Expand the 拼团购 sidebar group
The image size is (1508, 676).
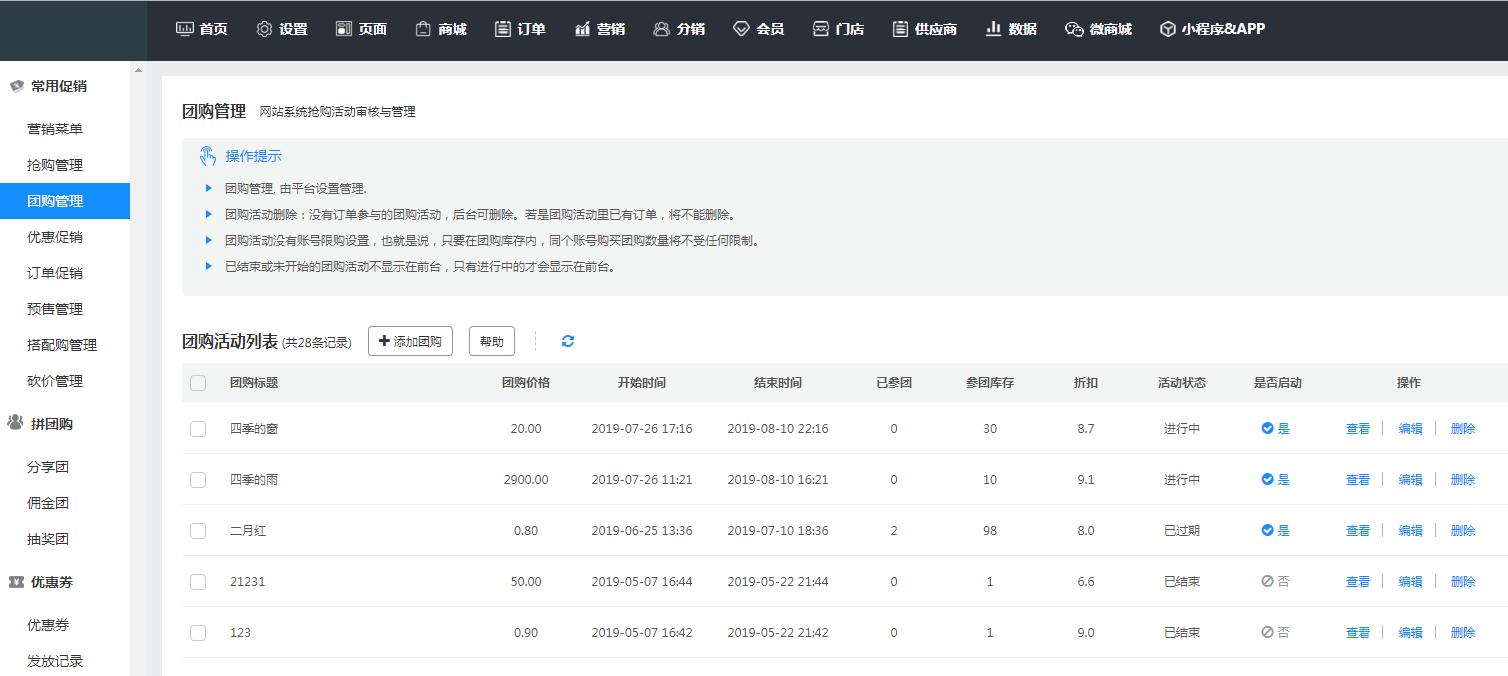(x=51, y=424)
